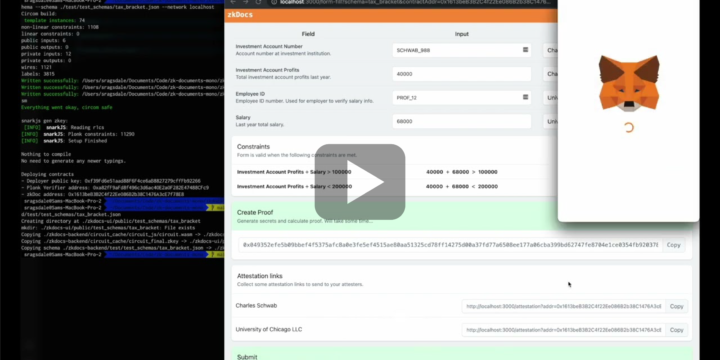This screenshot has height=360, width=720.
Task: Open the attester dropdown beside Employee ID
Action: 550,98
